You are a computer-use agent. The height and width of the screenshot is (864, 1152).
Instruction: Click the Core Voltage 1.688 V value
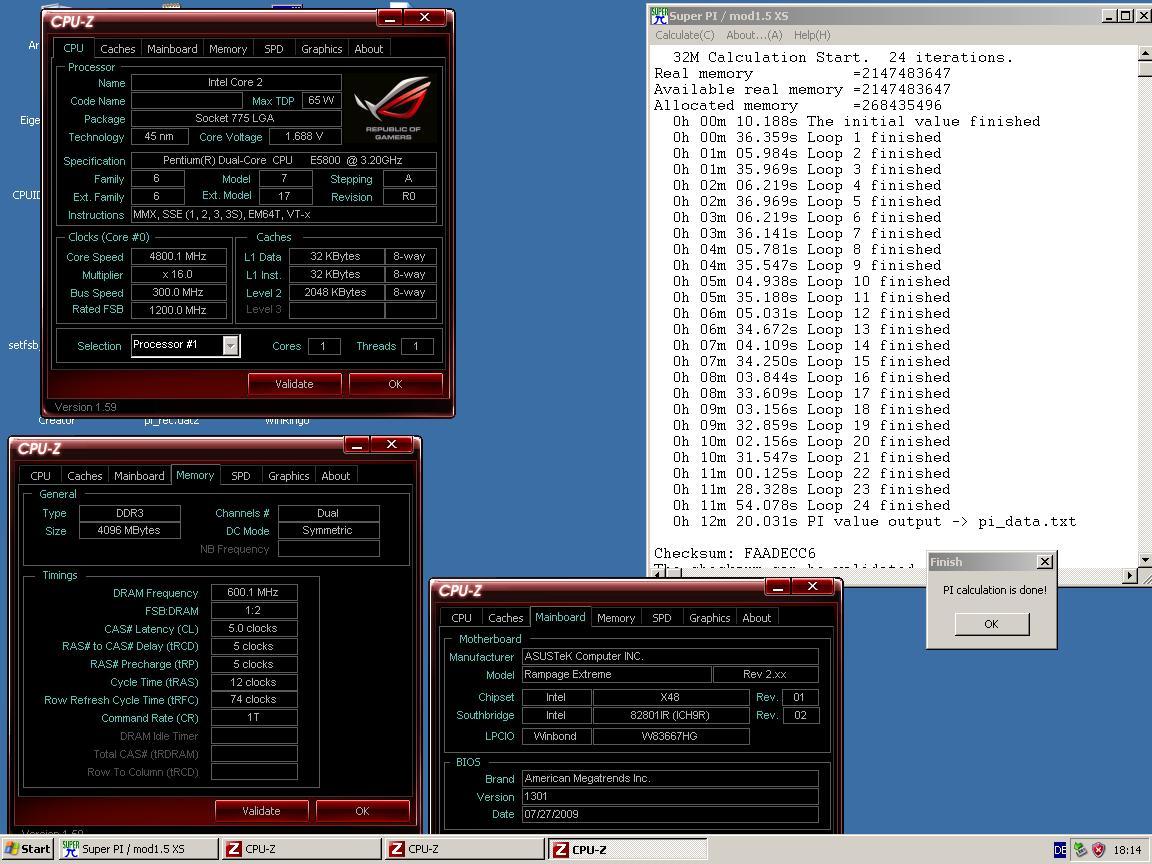click(x=304, y=136)
